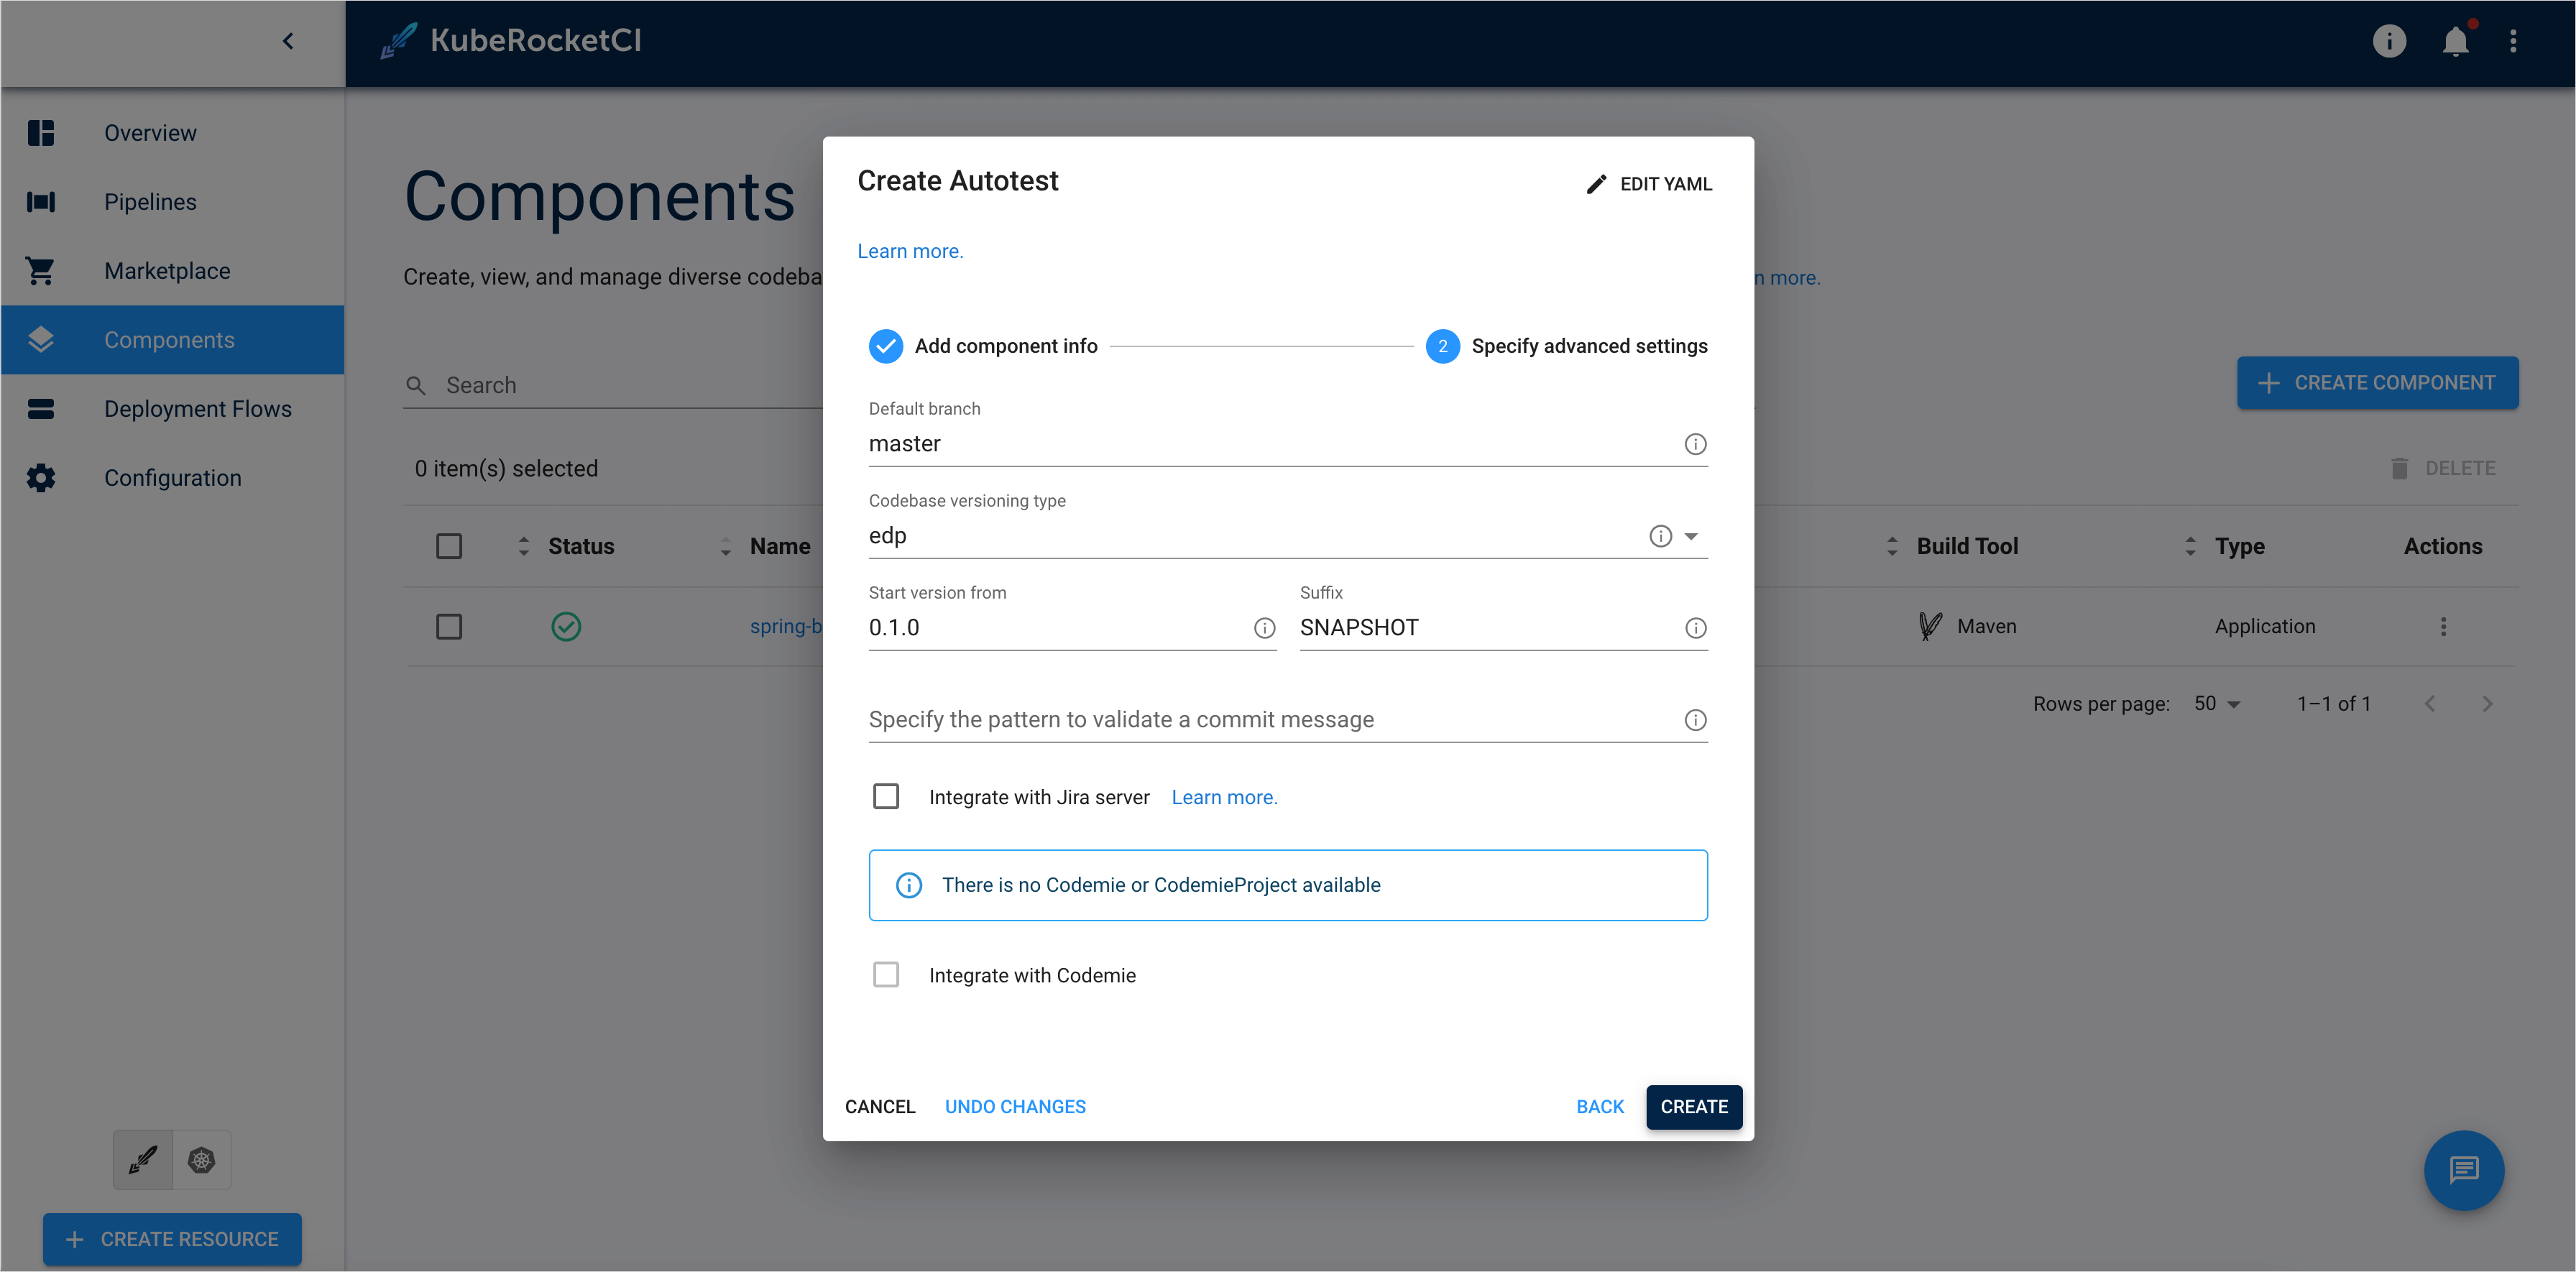The width and height of the screenshot is (2576, 1272).
Task: Click the three-dot overflow menu icon
Action: (x=2444, y=626)
